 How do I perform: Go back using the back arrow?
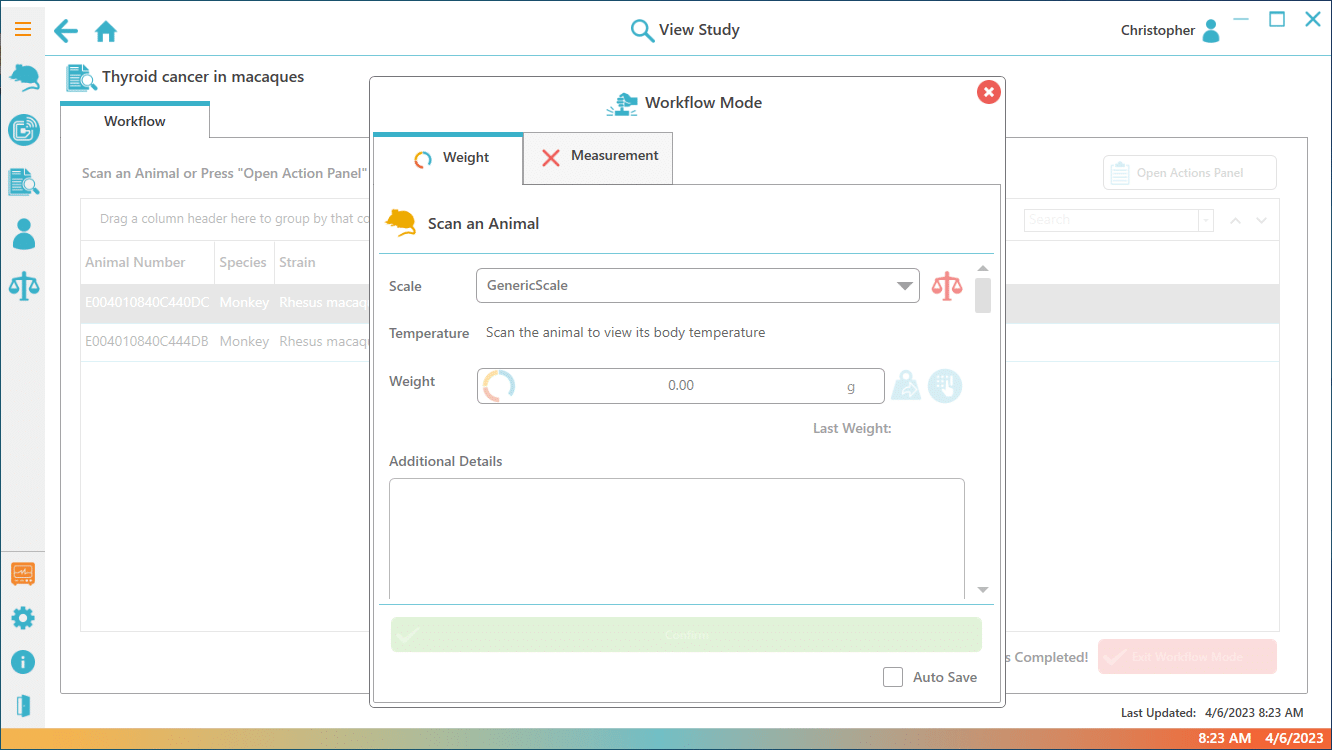point(66,31)
